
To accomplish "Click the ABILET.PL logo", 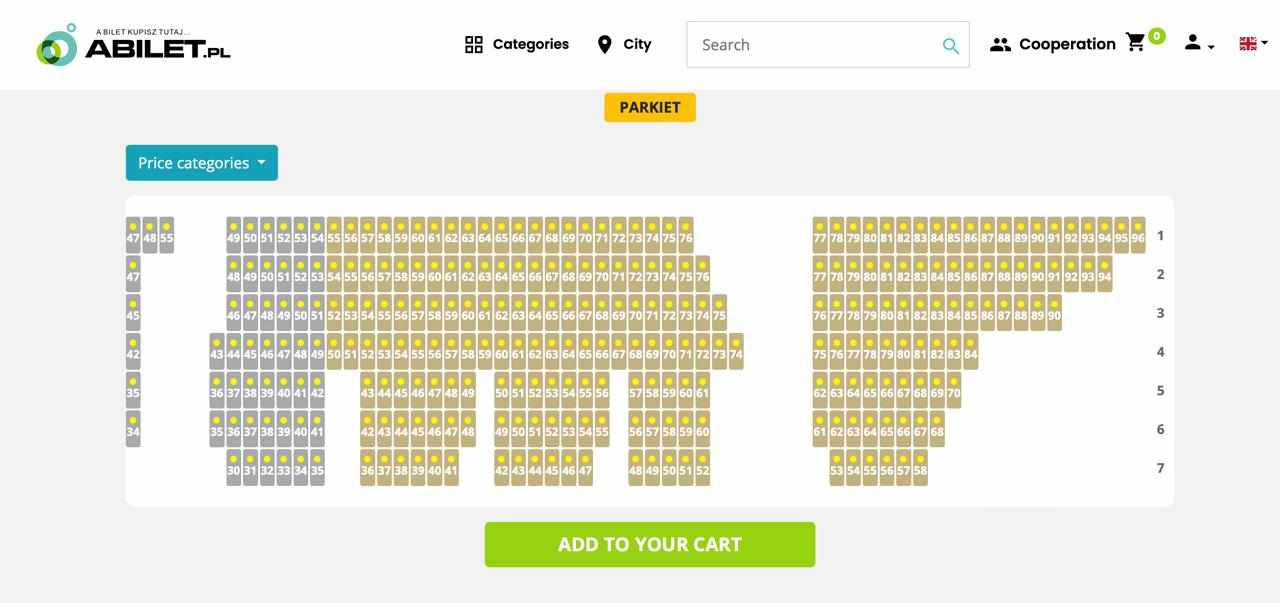I will (x=133, y=45).
